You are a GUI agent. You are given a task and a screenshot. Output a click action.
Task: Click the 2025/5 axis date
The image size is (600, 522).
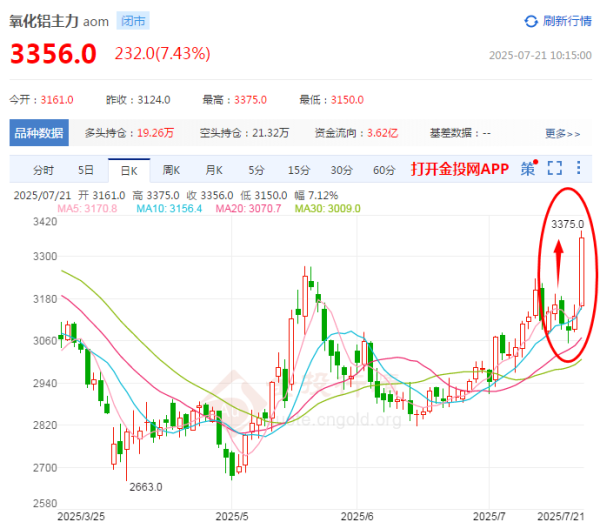(232, 516)
